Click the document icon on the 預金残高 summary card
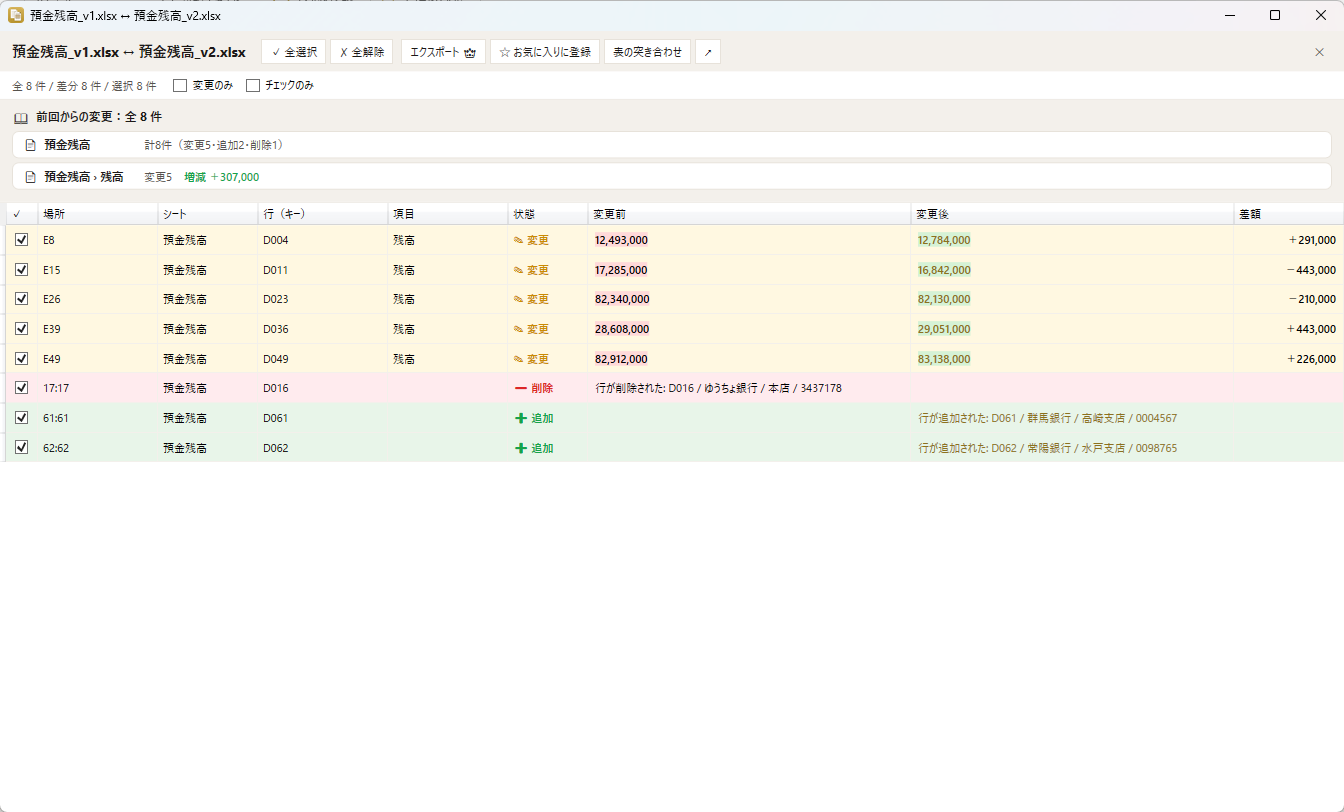The image size is (1344, 812). click(x=30, y=145)
